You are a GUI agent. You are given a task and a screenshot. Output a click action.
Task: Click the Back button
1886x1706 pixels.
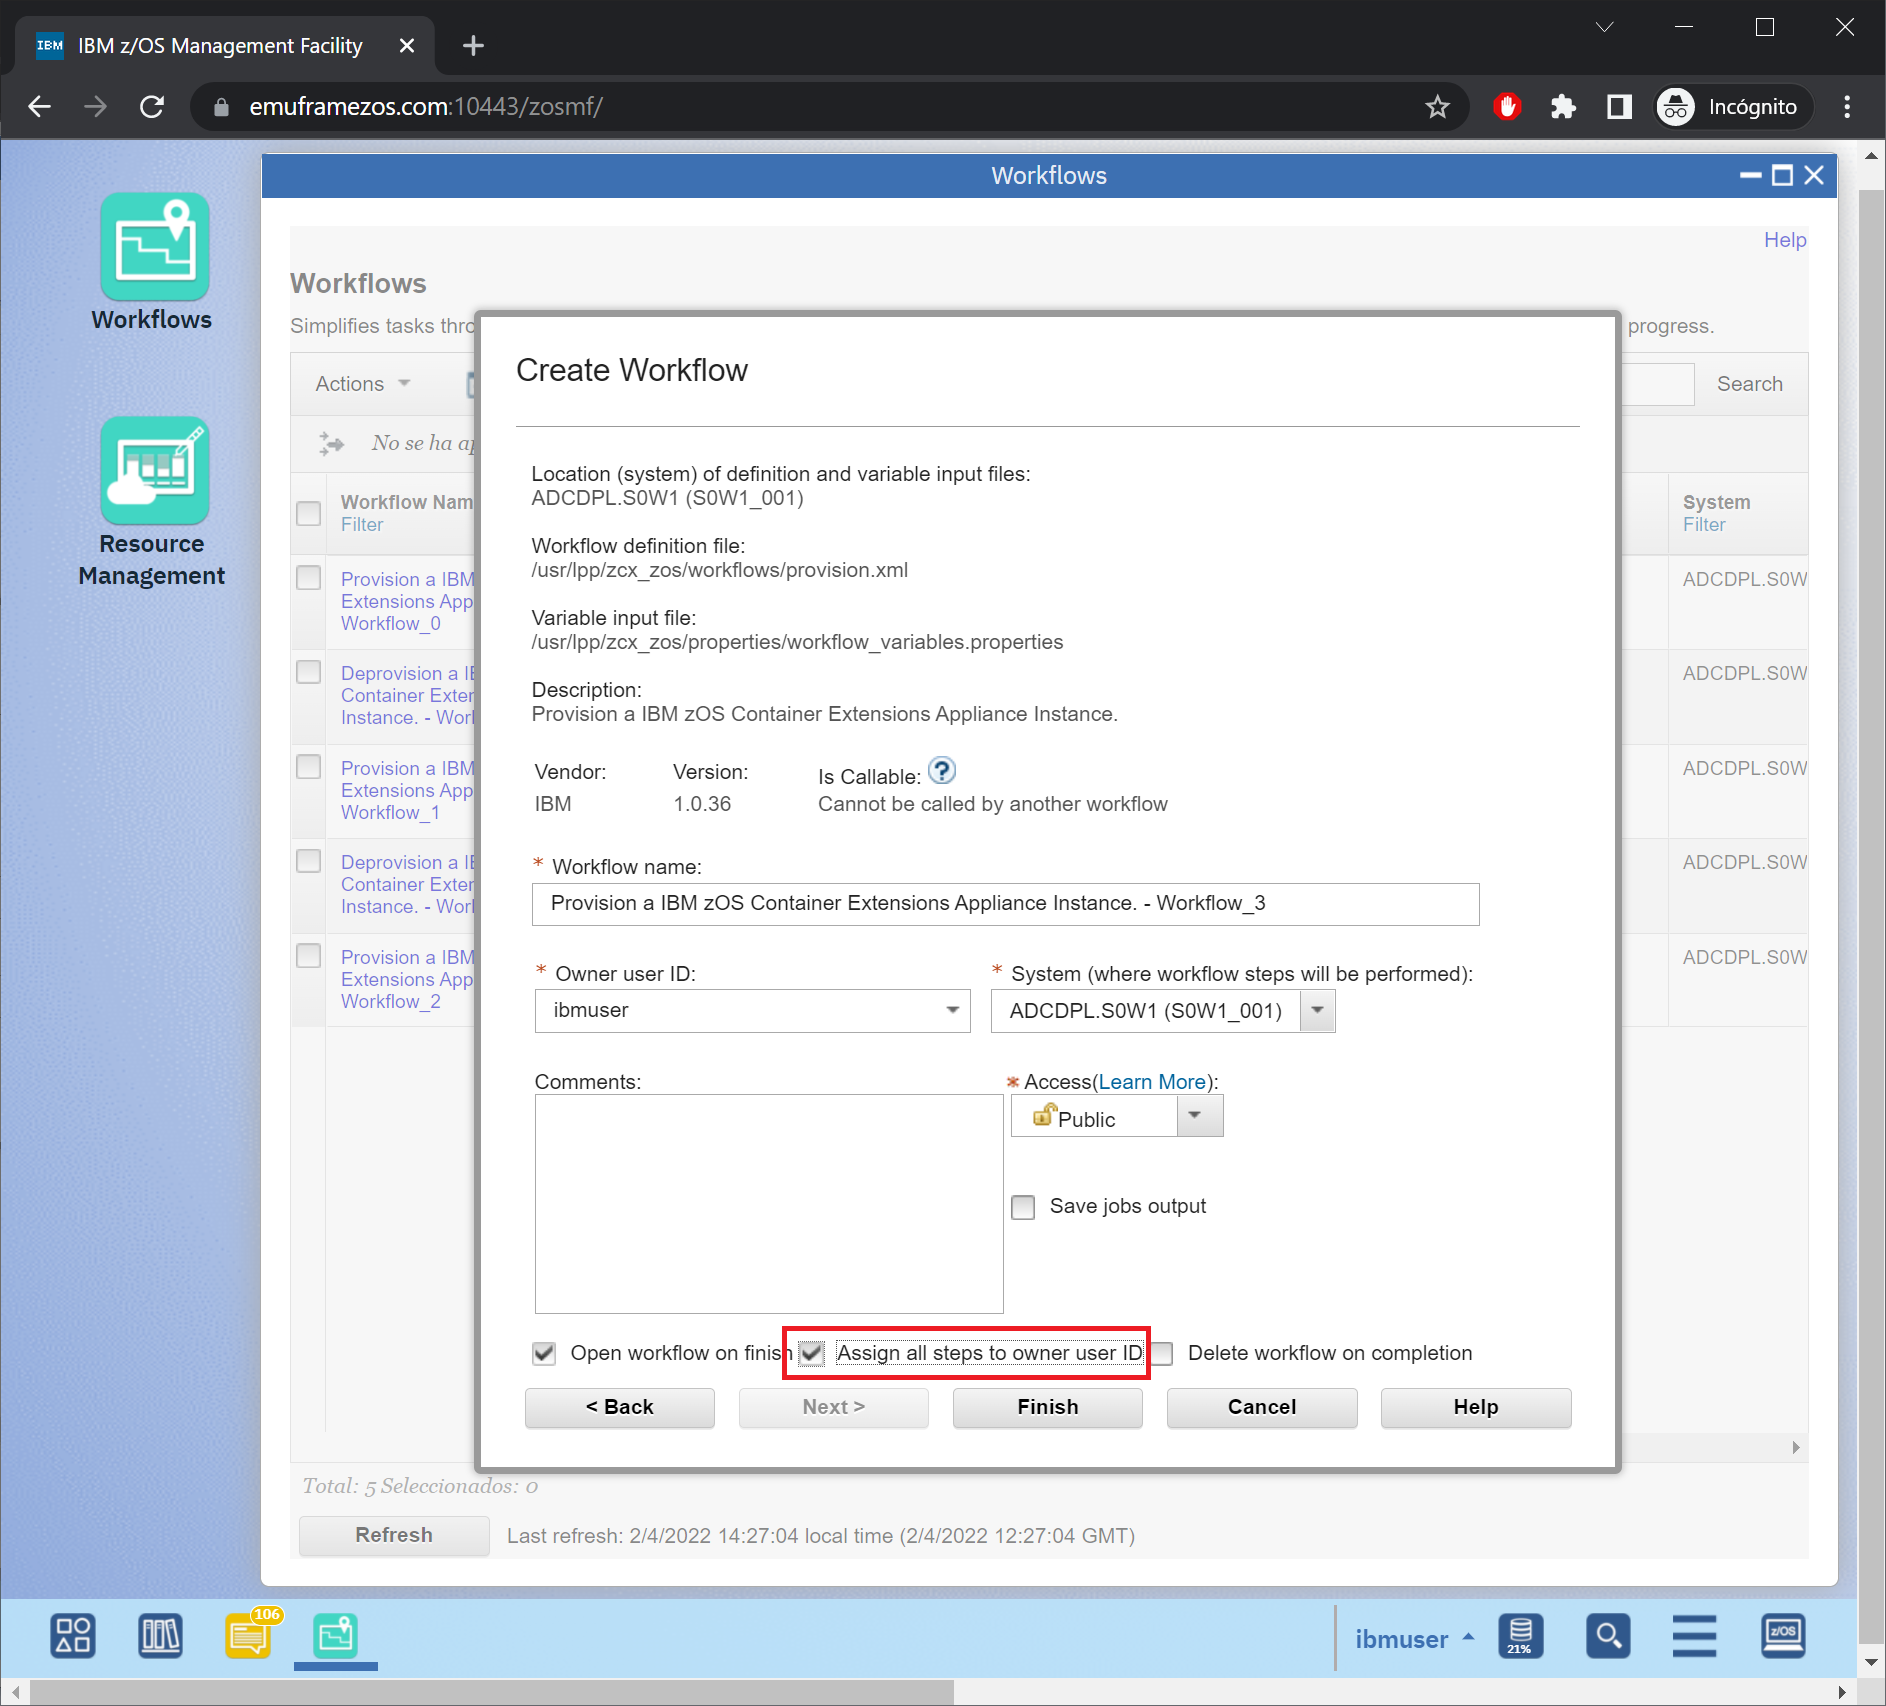click(619, 1407)
